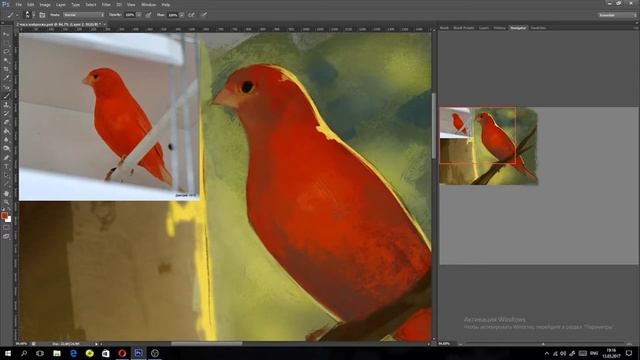The image size is (640, 360).
Task: Select the Zoom tool in the toolbox
Action: pos(6,202)
